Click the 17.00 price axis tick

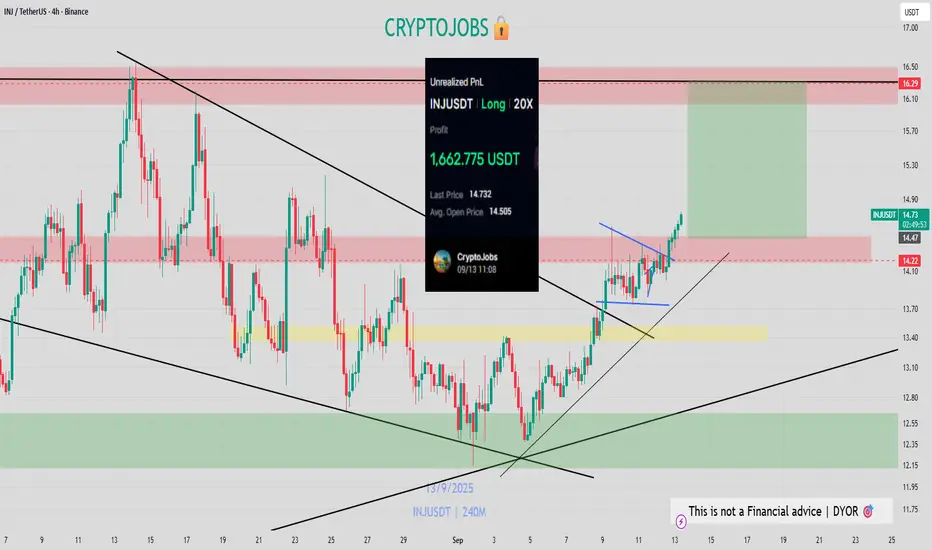[910, 28]
